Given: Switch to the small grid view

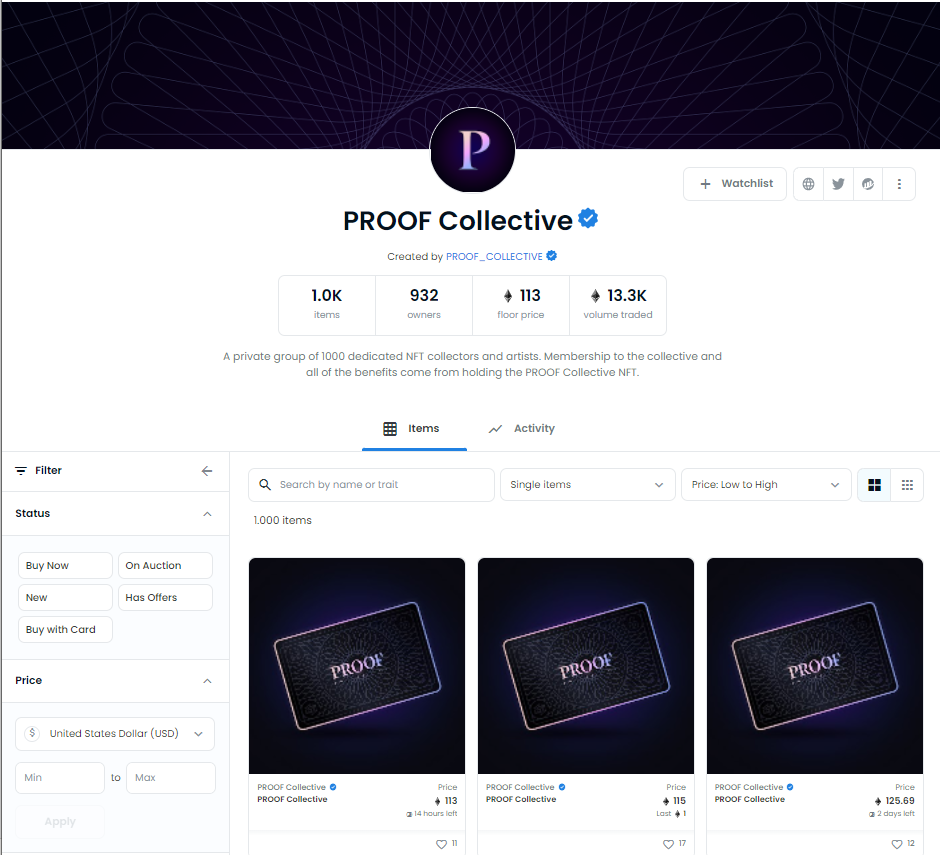Looking at the screenshot, I should tap(907, 485).
